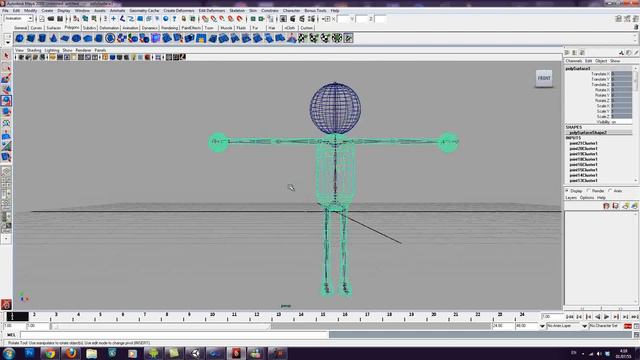Open the Photoshop taskbar icon
Viewport: 640px width, 360px height.
coord(29,353)
